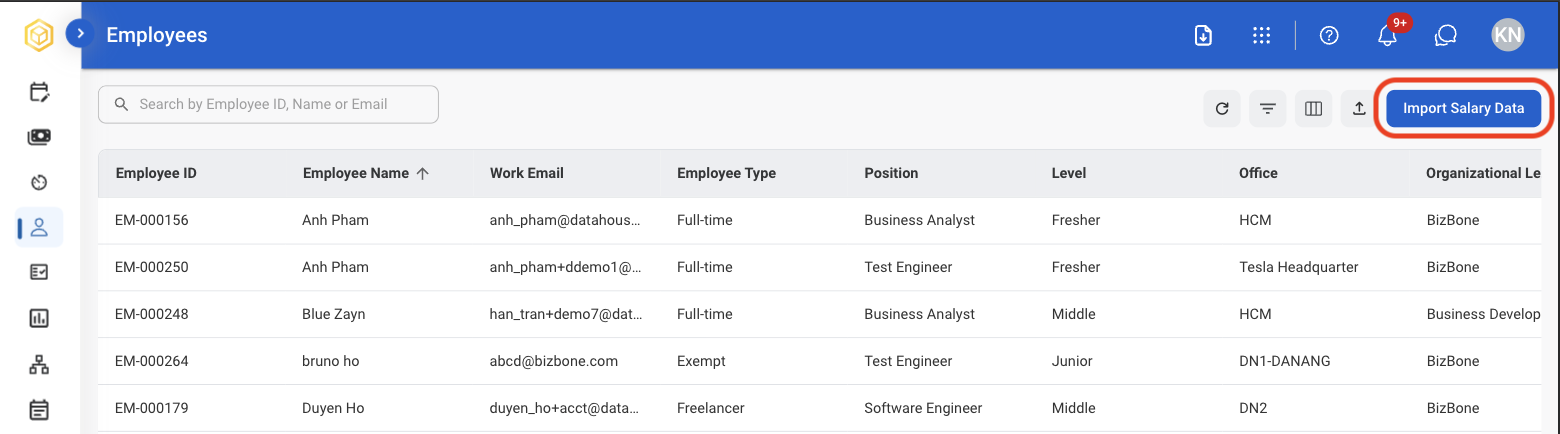Screen dimensions: 1560x434
Task: Open the organization chart sidebar icon
Action: pos(39,364)
